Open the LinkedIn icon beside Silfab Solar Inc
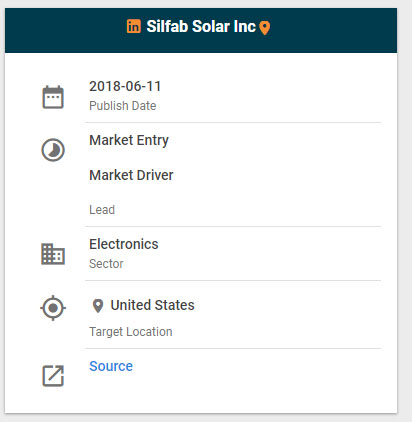 tap(134, 26)
